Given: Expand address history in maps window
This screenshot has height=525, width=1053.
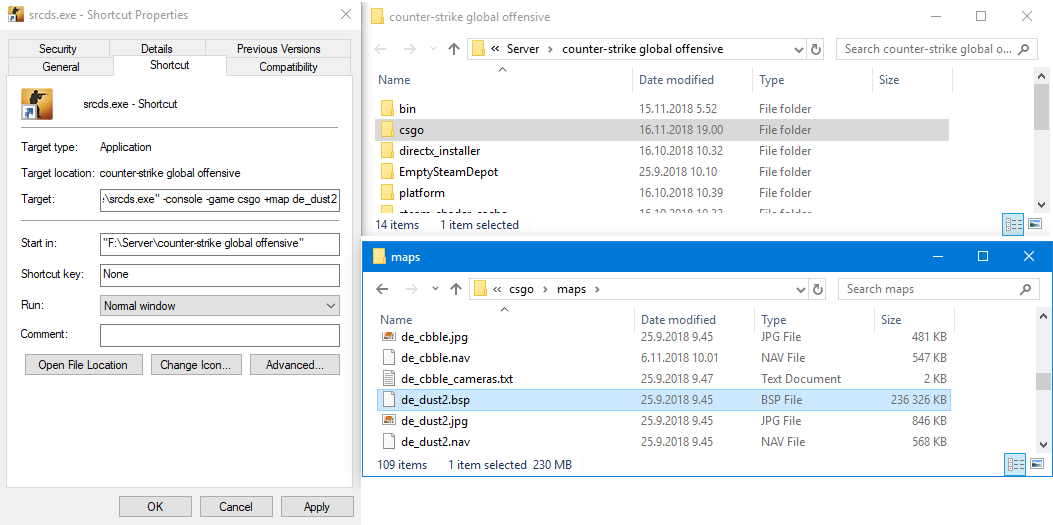Looking at the screenshot, I should tap(800, 289).
